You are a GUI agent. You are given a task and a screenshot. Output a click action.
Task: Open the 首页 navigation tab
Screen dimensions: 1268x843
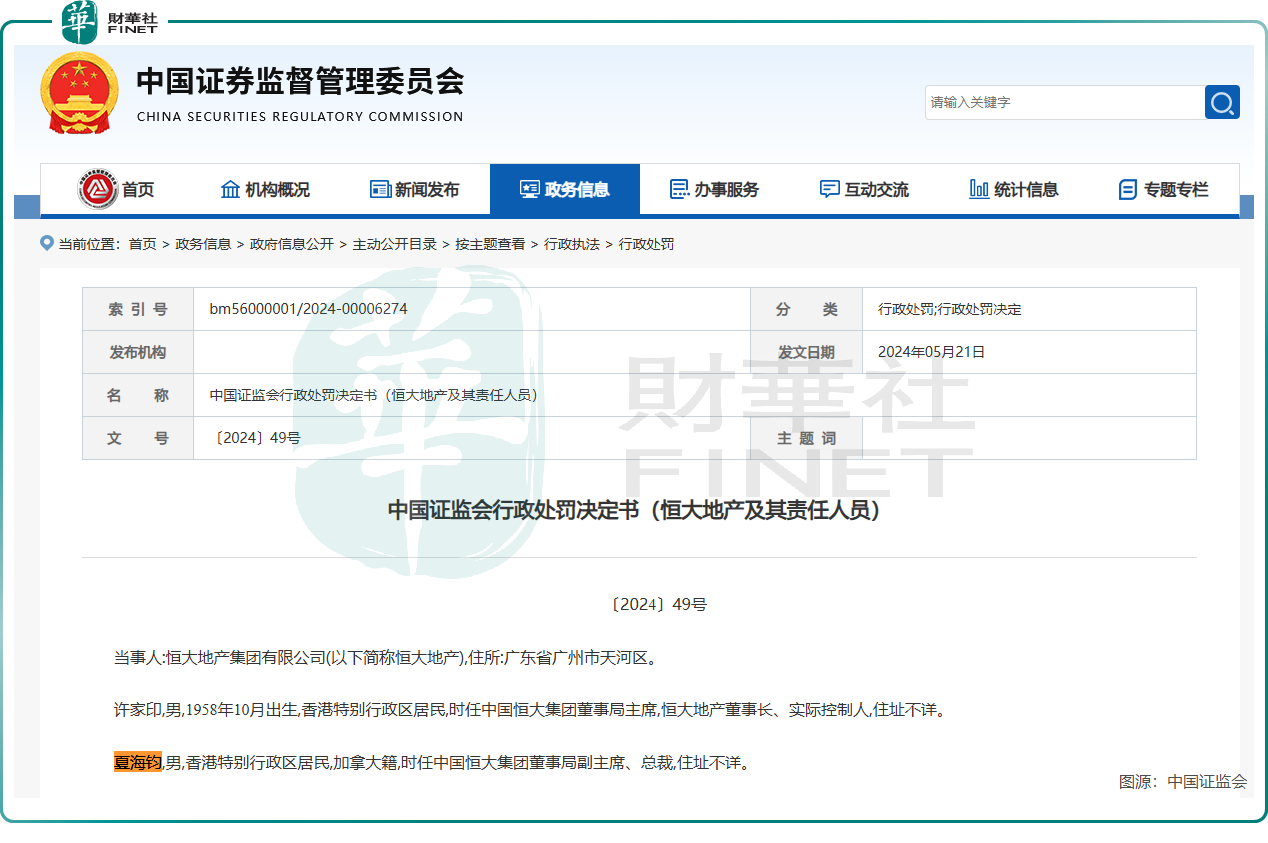(x=115, y=189)
